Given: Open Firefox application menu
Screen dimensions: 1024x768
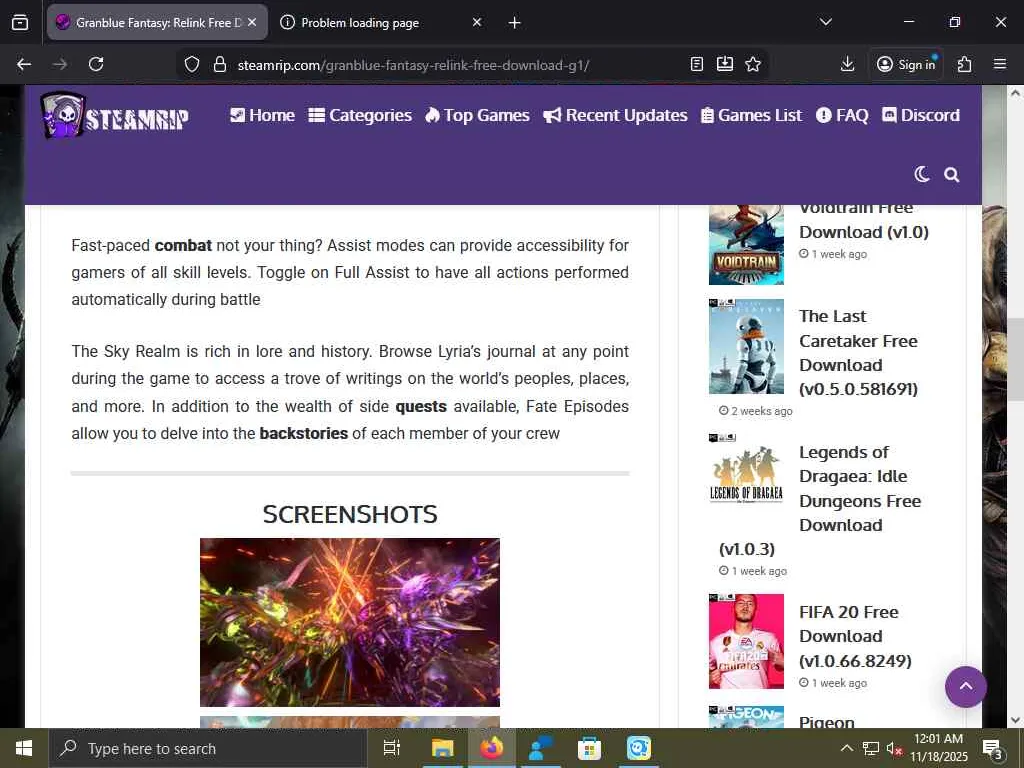Looking at the screenshot, I should (1000, 64).
